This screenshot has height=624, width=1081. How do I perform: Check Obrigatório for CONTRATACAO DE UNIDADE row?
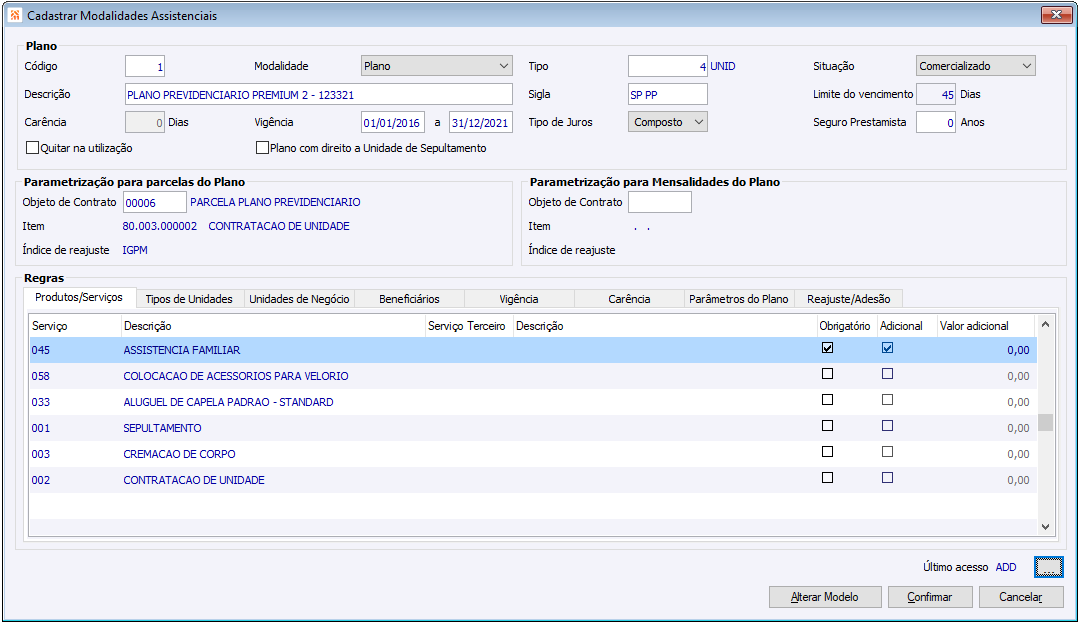(827, 478)
